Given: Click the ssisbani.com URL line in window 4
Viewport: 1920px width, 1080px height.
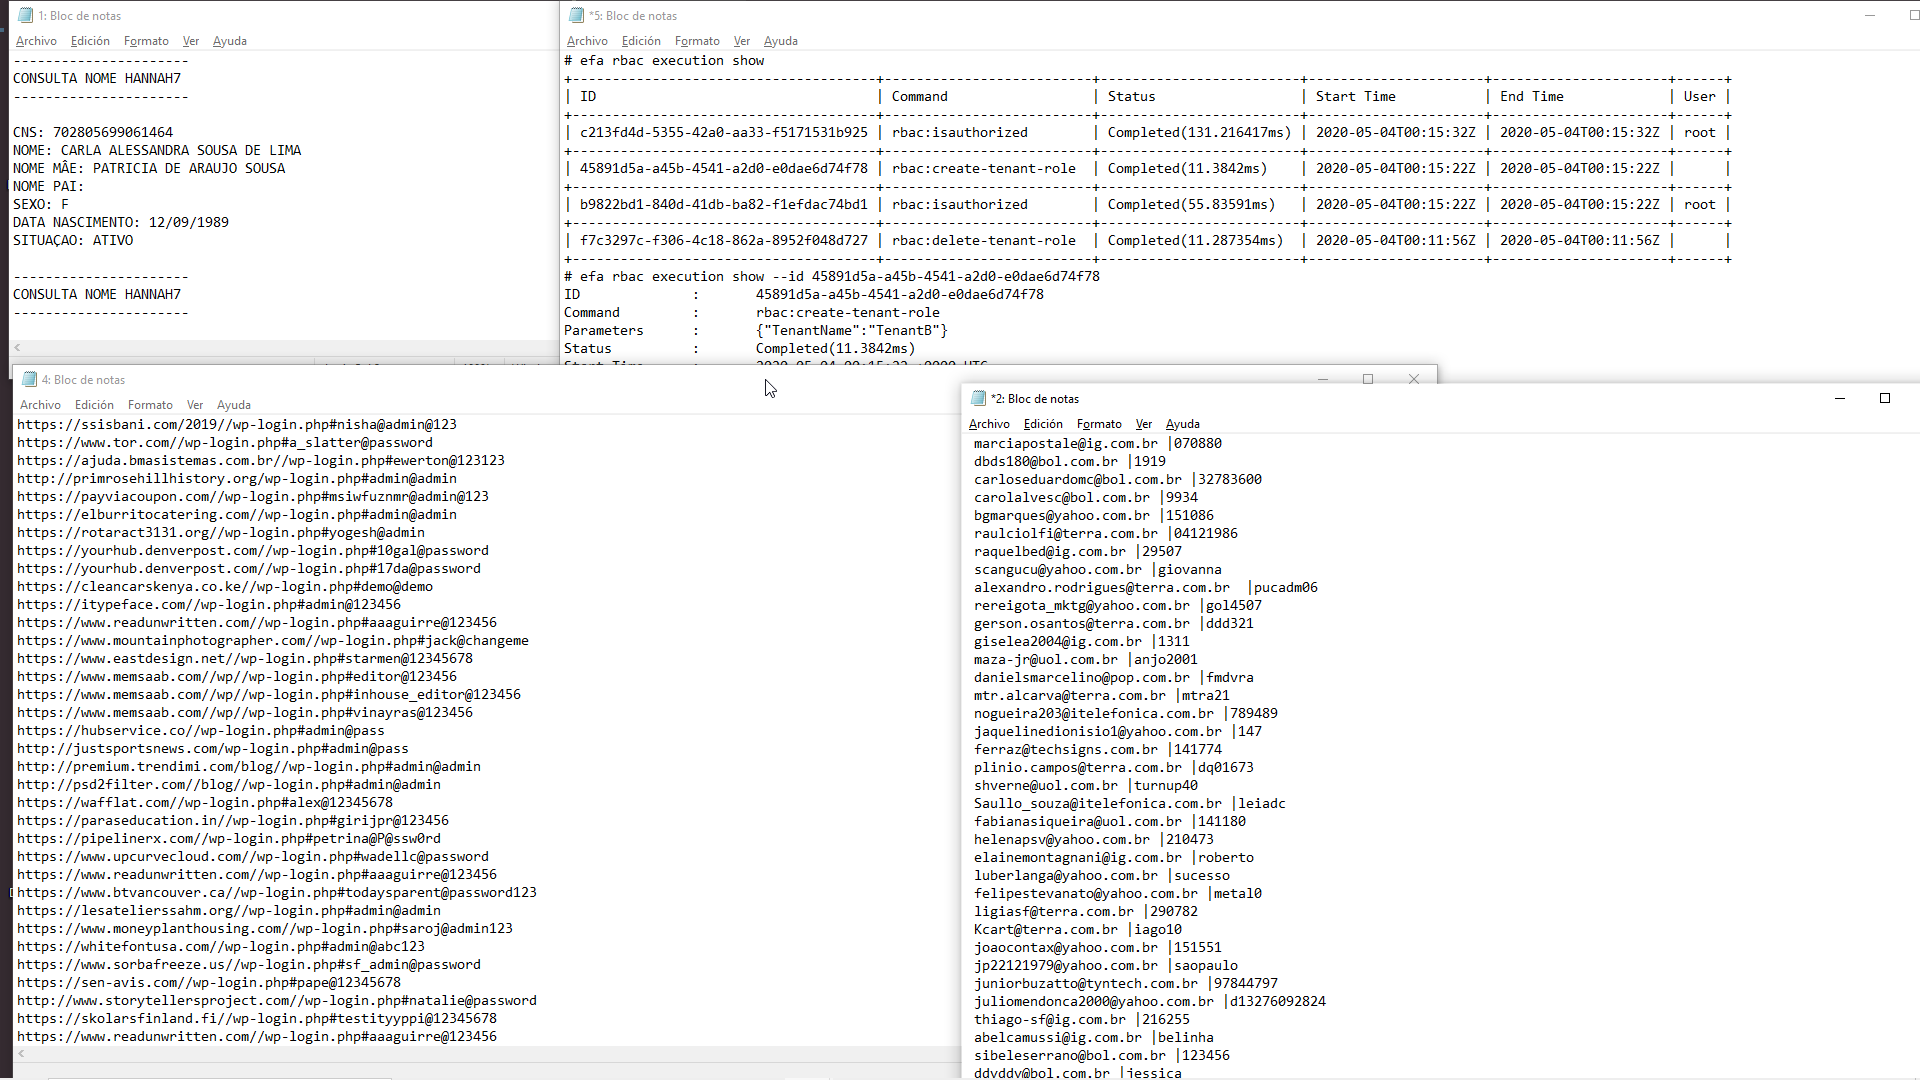Looking at the screenshot, I should [x=237, y=424].
